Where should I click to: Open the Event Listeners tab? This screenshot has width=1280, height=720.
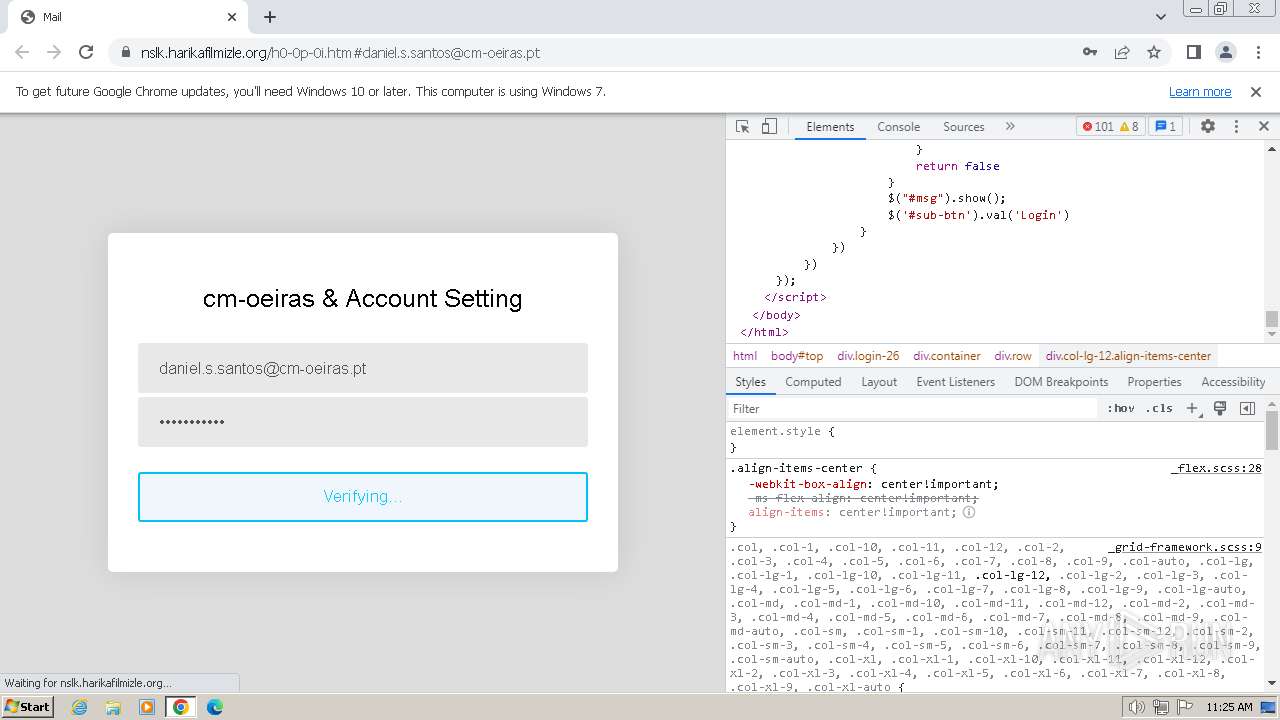pos(955,382)
